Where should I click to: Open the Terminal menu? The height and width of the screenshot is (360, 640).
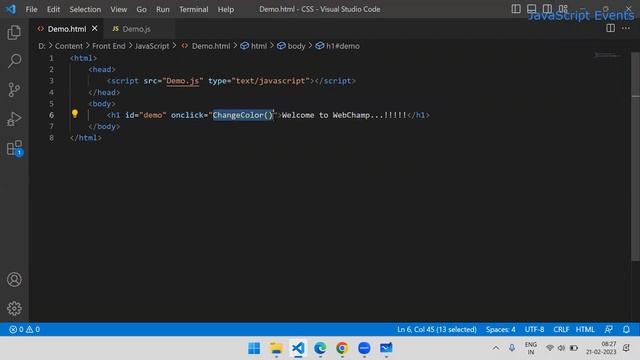tap(193, 9)
